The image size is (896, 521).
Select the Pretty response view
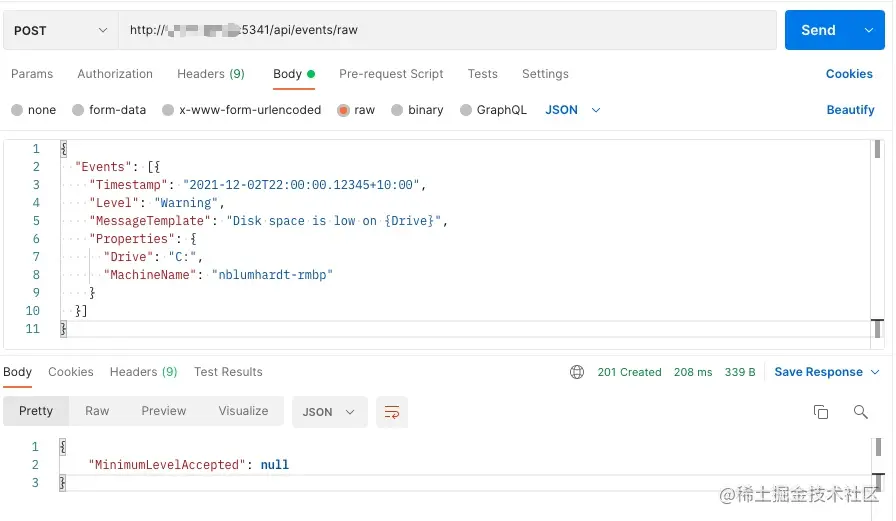(36, 411)
